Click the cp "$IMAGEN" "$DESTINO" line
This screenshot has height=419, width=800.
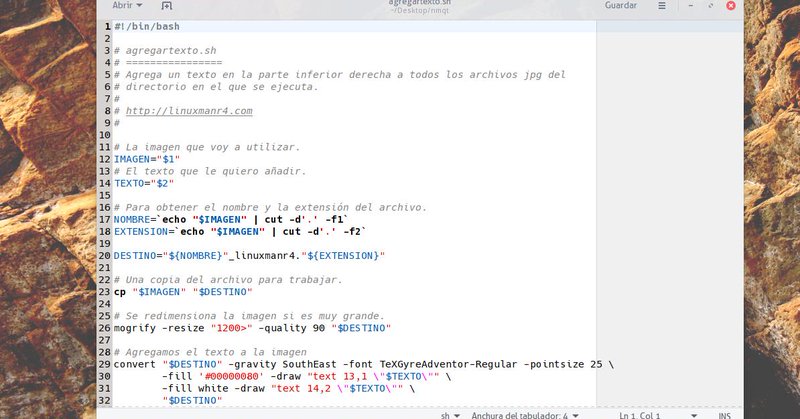click(183, 292)
